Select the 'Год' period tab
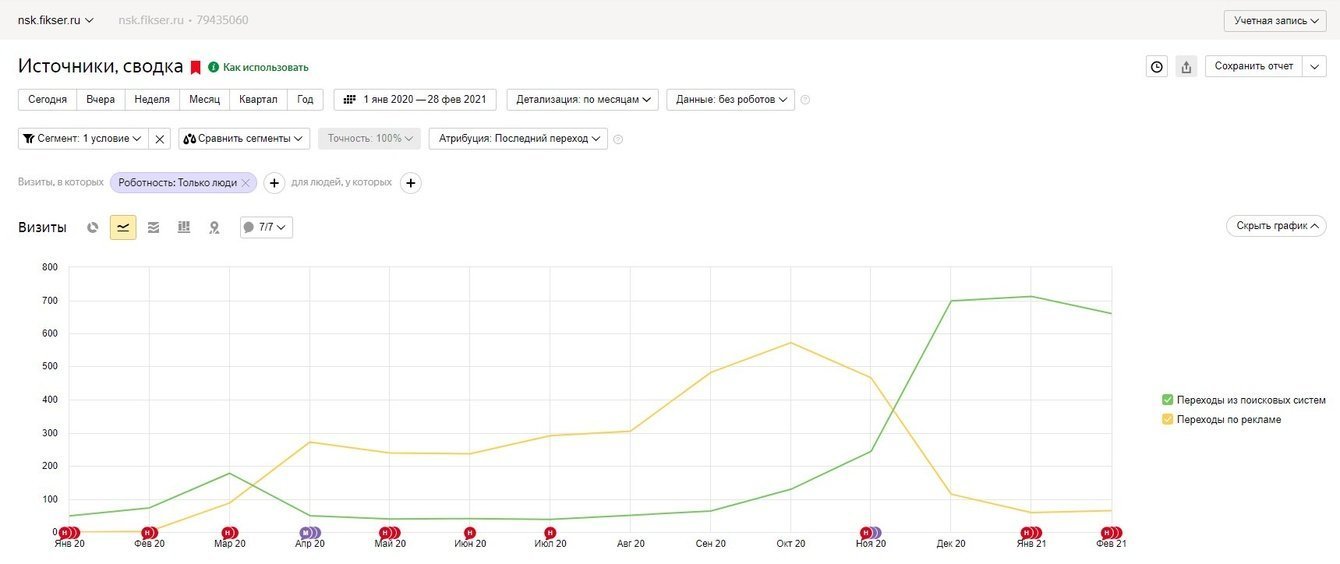Image resolution: width=1340 pixels, height=564 pixels. (x=305, y=100)
